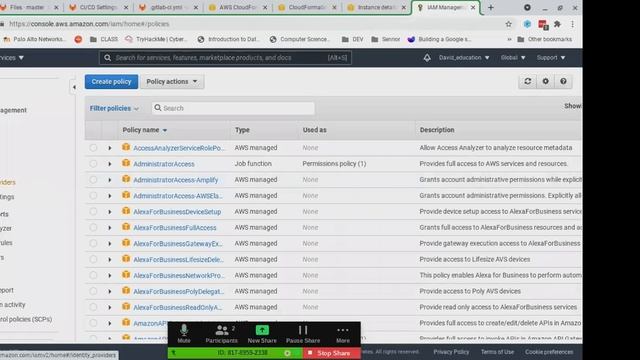Select the AlexaForBusinessLifesizeDele radio button
The image size is (640, 360).
93,259
